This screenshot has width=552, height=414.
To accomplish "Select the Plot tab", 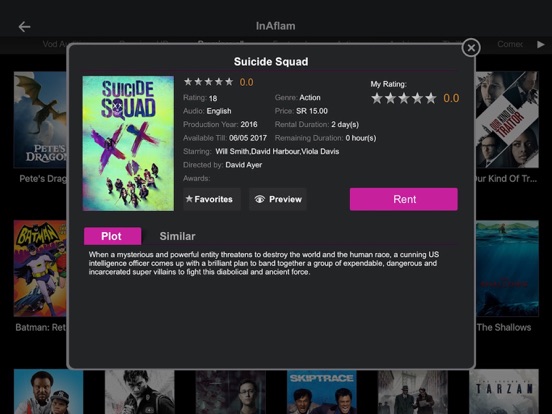I will point(113,236).
